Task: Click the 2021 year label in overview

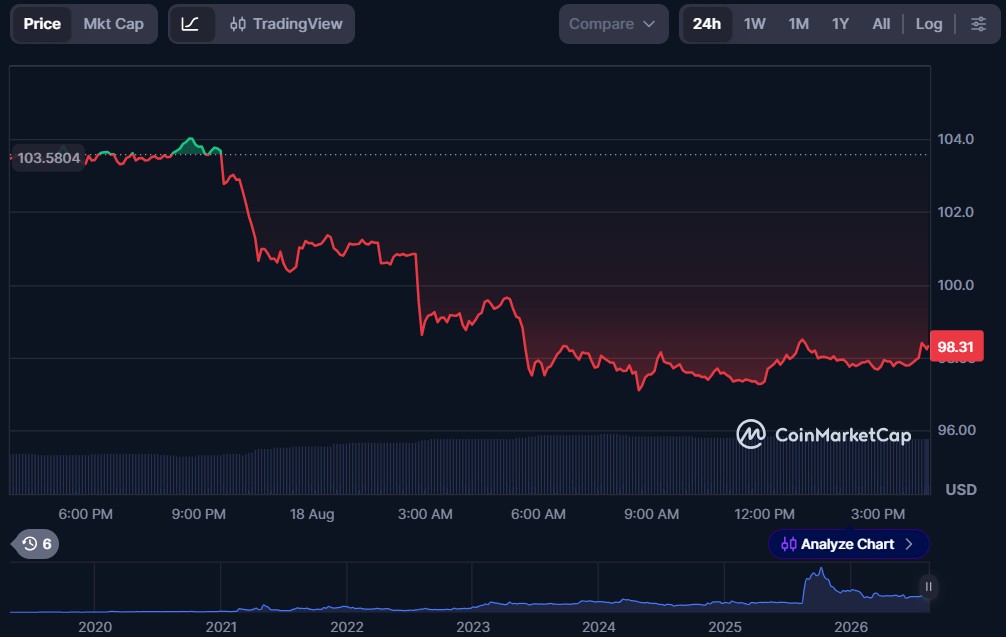Action: tap(221, 627)
